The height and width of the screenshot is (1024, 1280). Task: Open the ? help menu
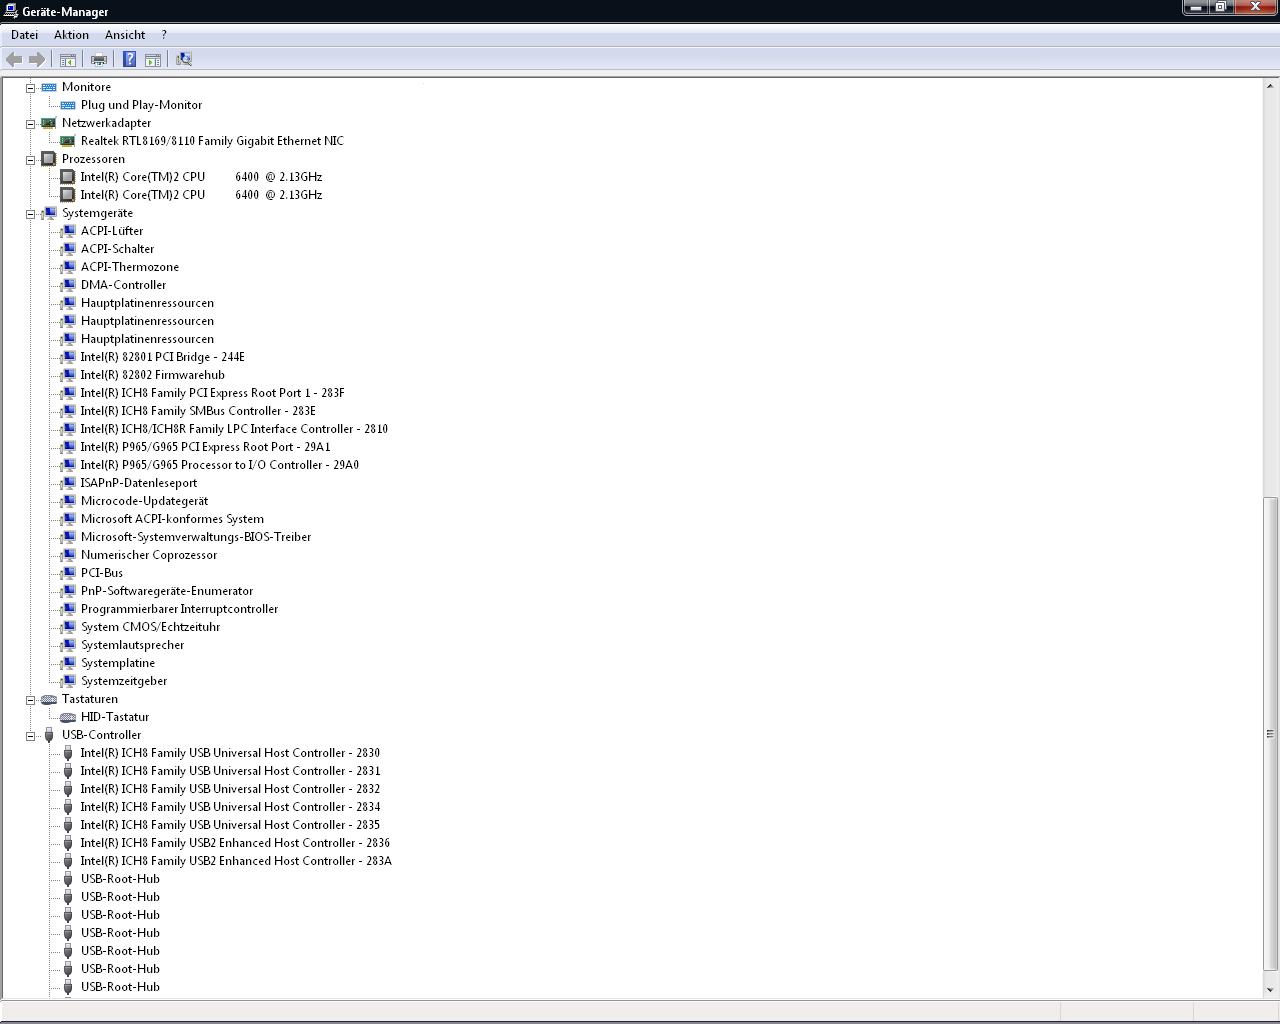click(x=164, y=35)
